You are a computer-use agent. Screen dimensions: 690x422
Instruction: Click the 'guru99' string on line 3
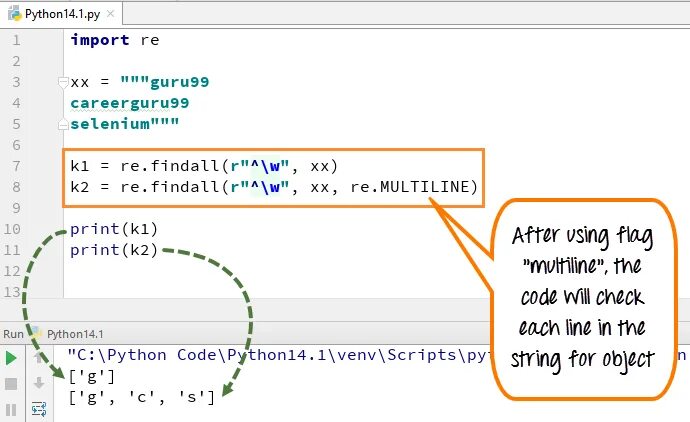point(180,82)
